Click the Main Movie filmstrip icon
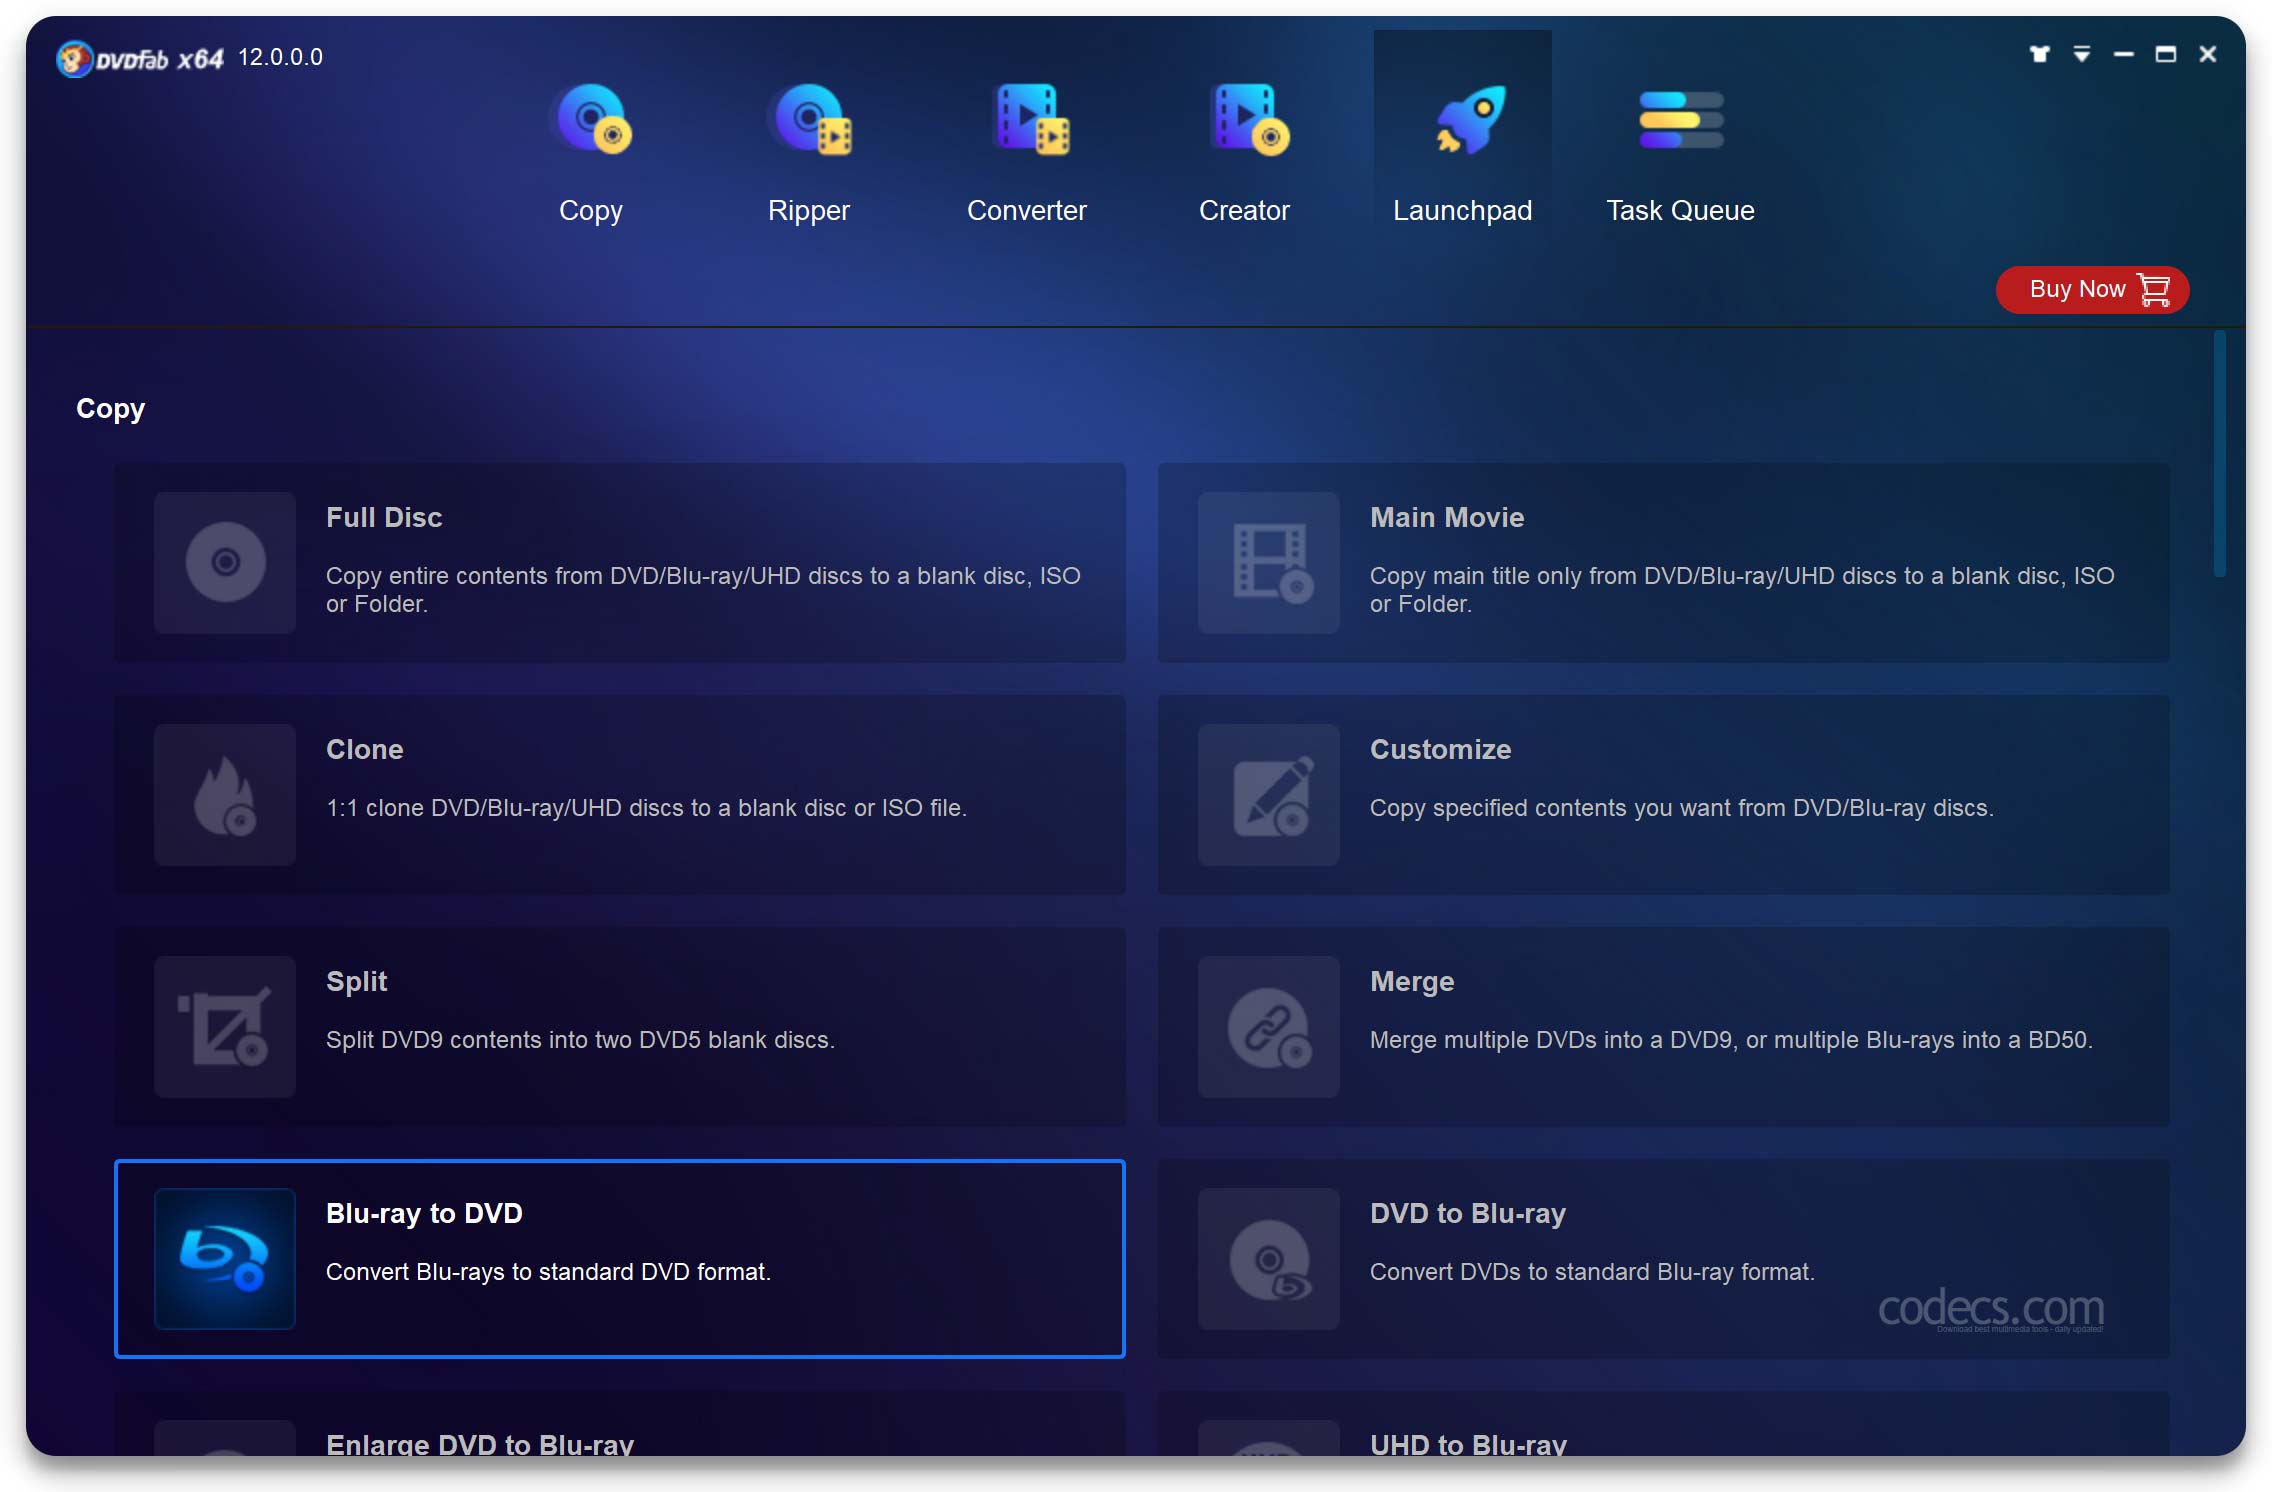 [x=1267, y=563]
